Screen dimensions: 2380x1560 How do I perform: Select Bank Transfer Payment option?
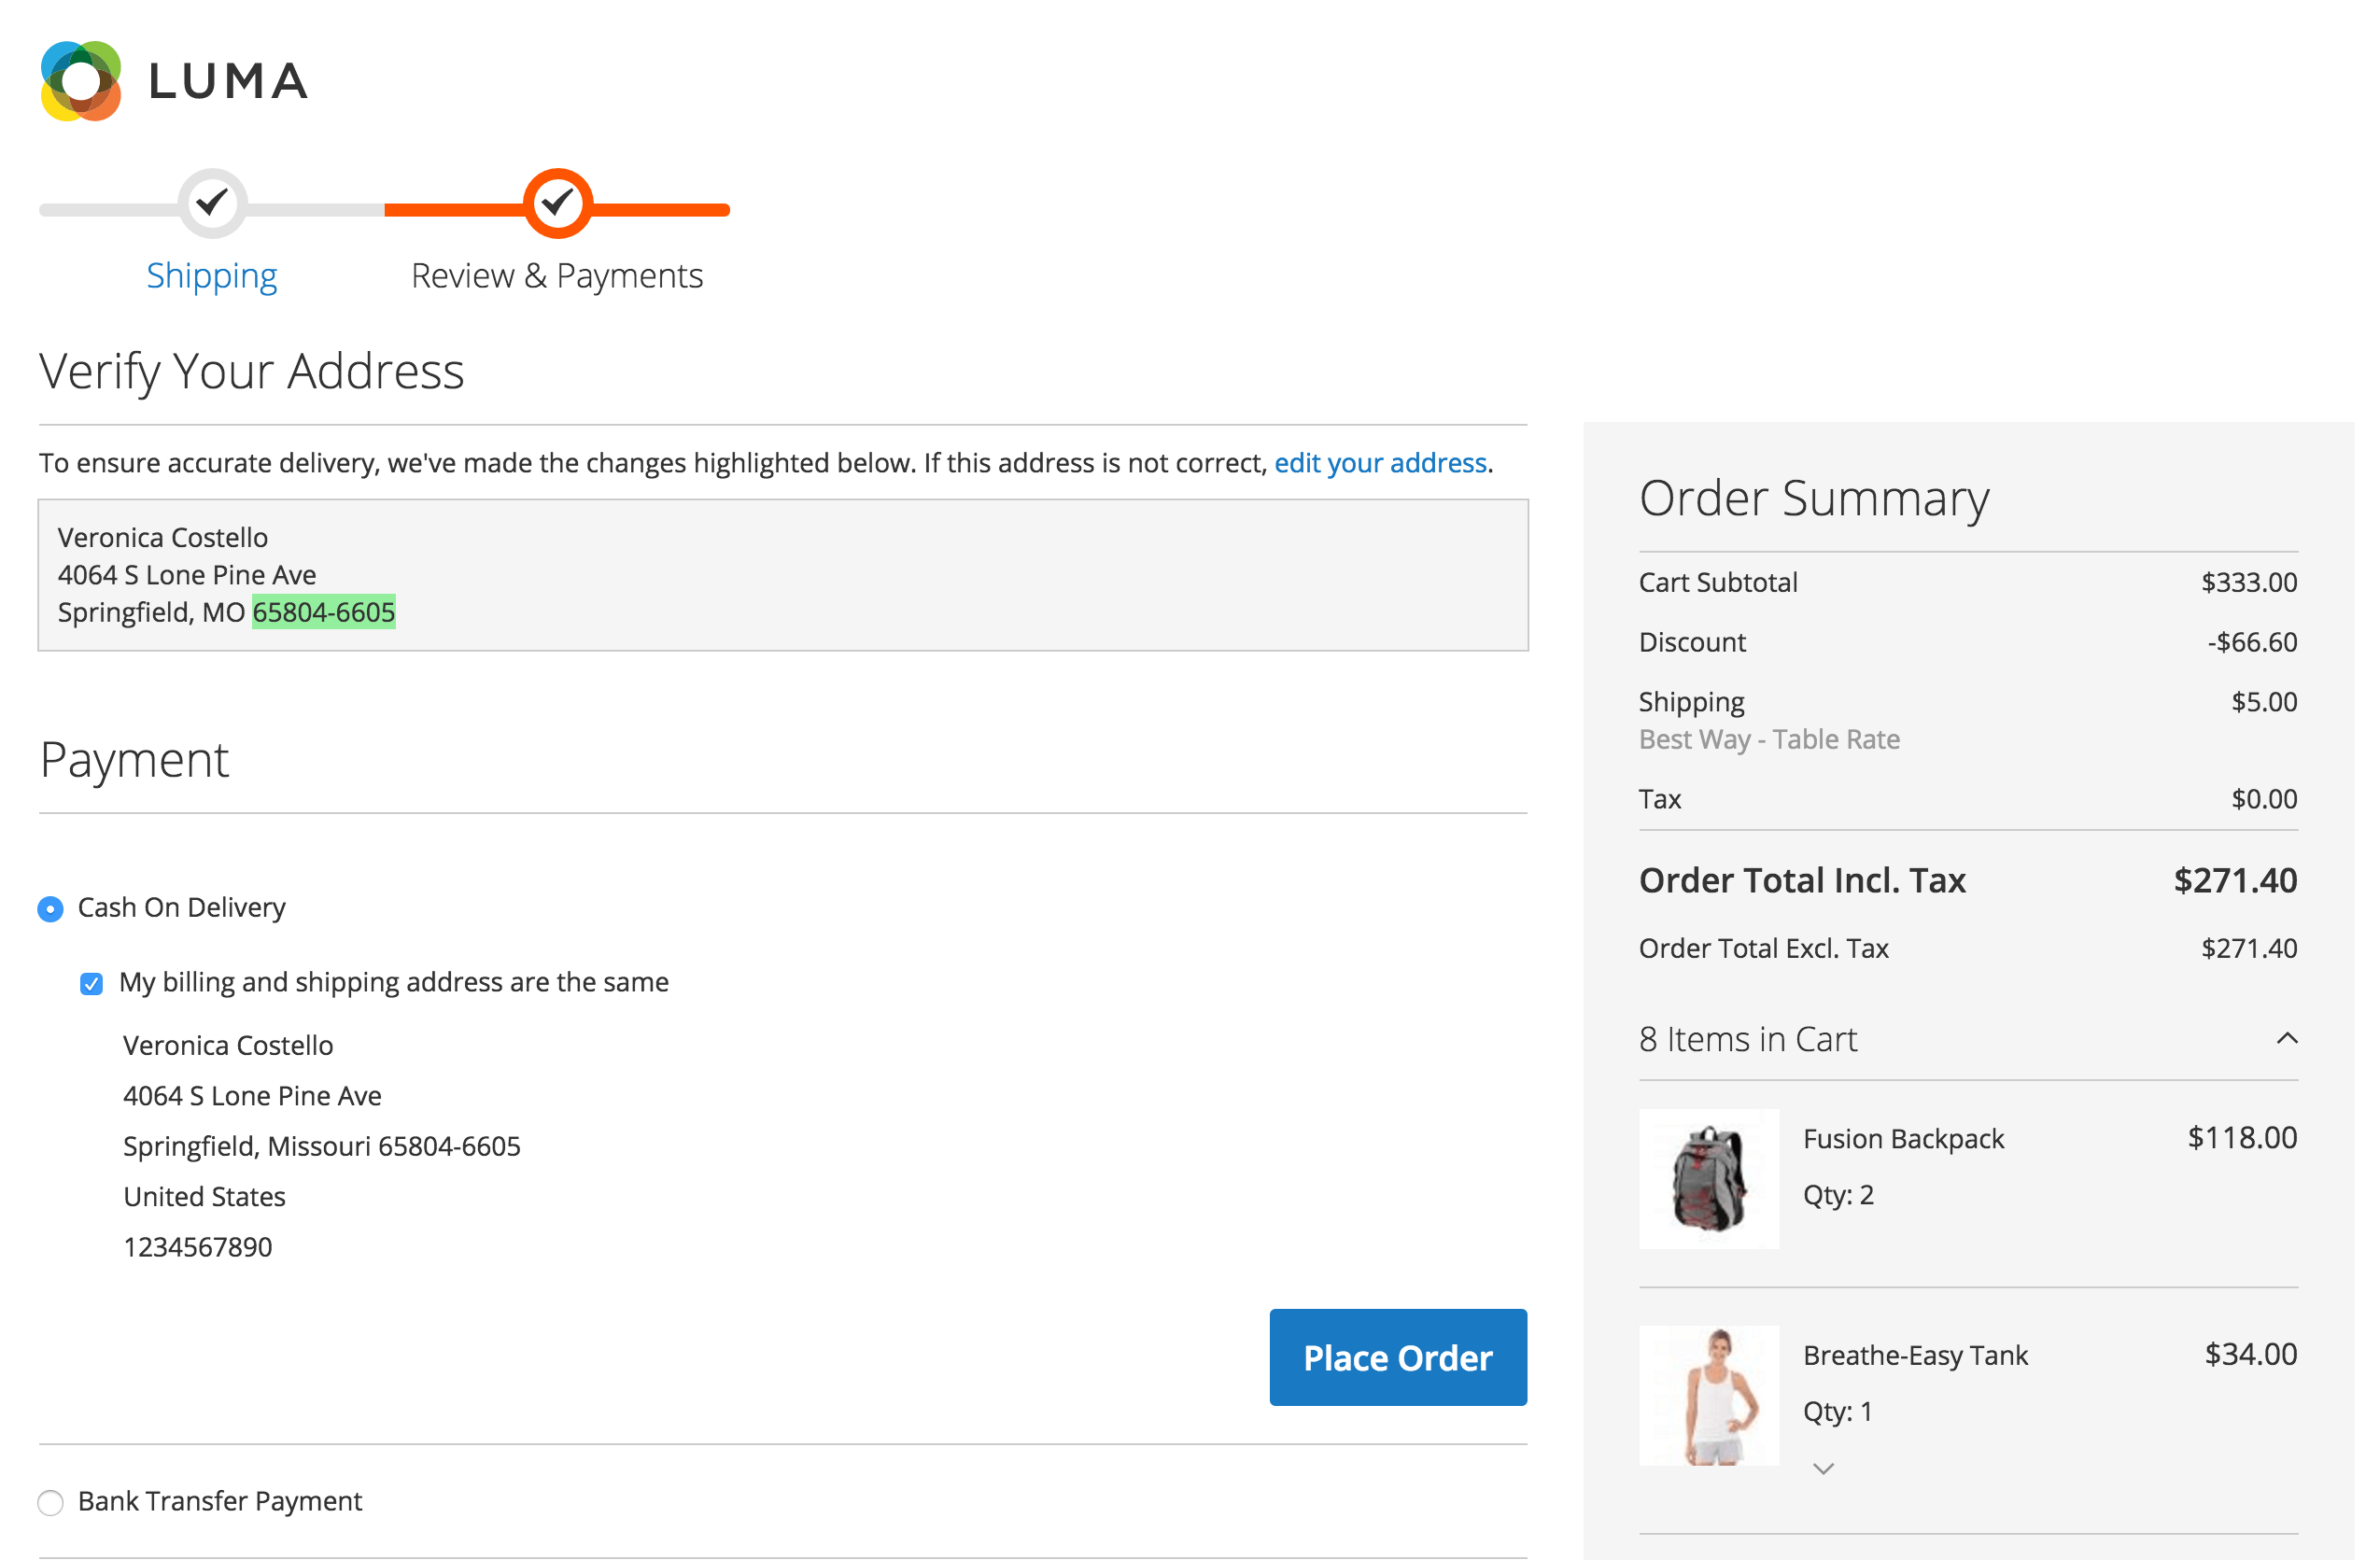50,1502
